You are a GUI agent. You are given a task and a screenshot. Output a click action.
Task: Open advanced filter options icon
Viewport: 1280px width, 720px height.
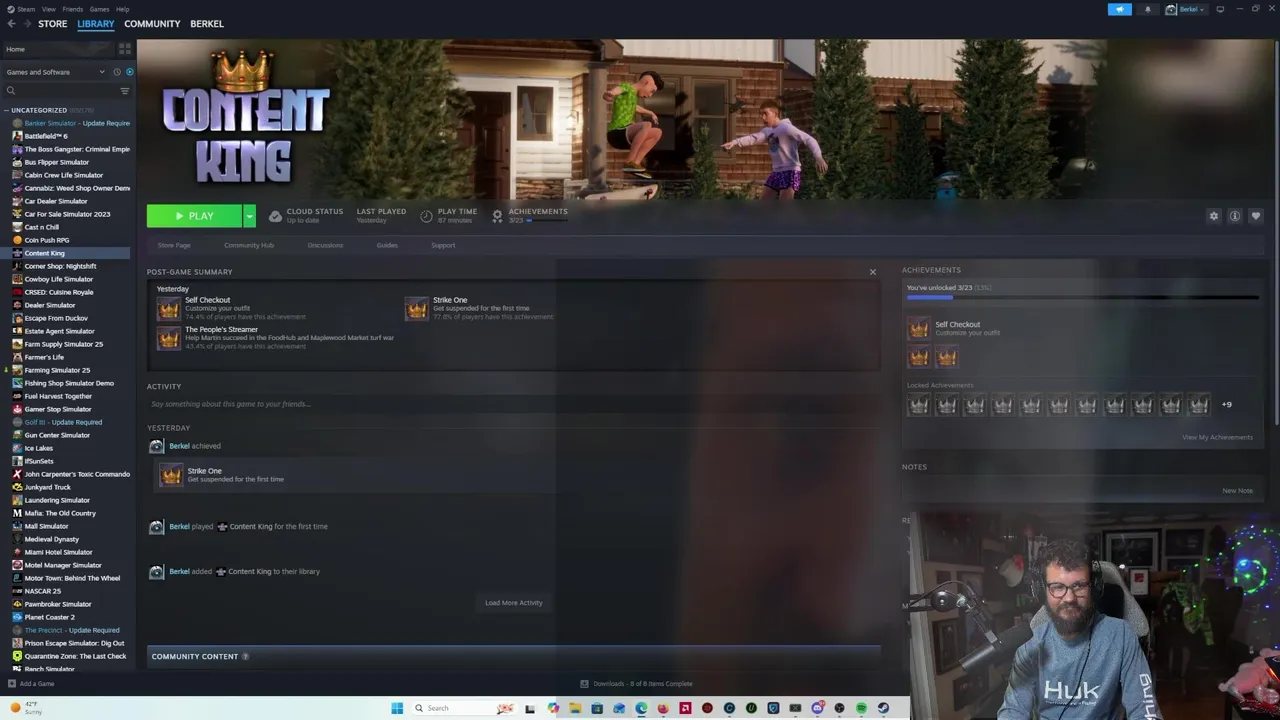click(x=125, y=91)
